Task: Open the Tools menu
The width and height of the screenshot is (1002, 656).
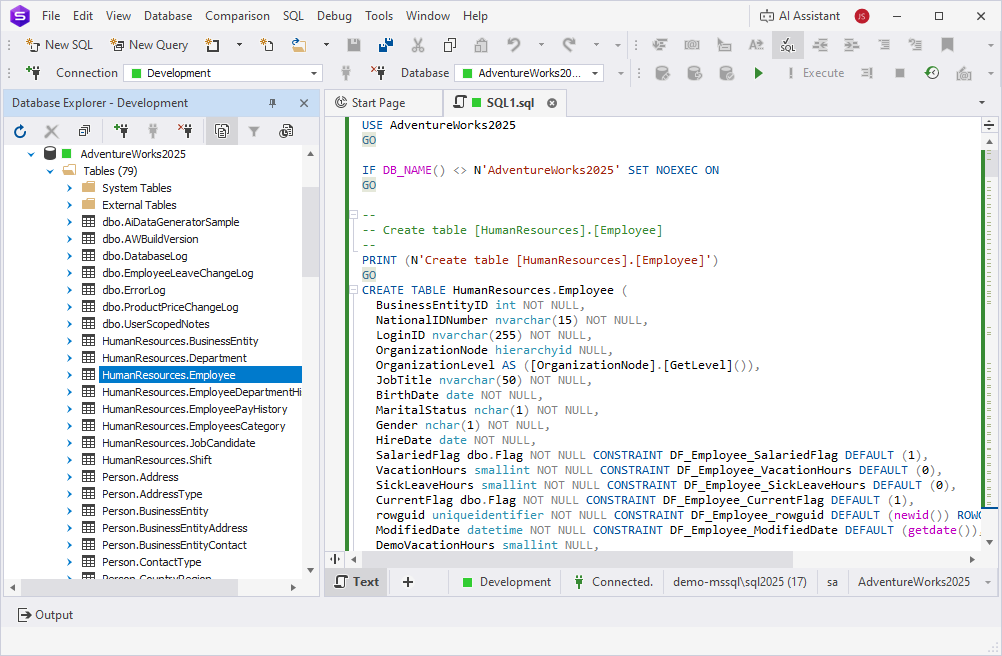Action: pyautogui.click(x=379, y=16)
